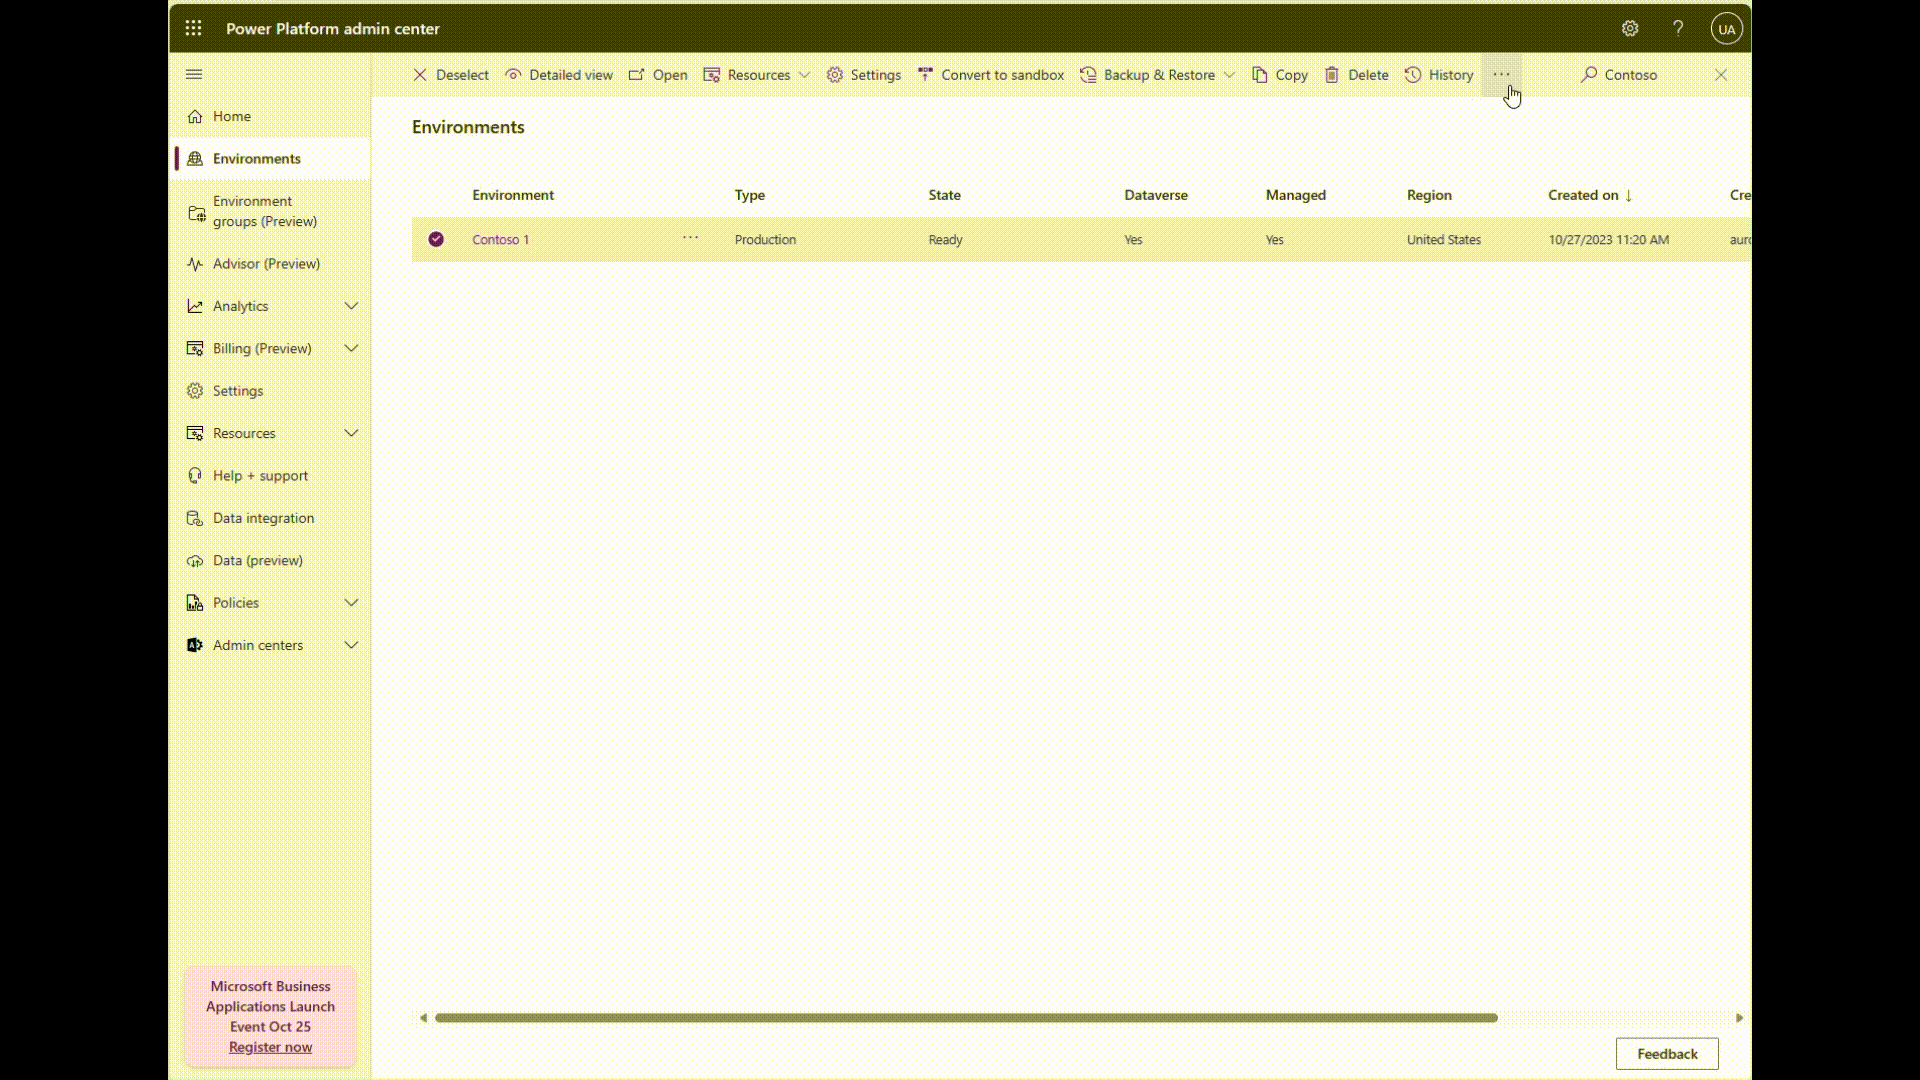Expand Admin centers navigation section
Screen dimensions: 1920x1080
coord(351,645)
